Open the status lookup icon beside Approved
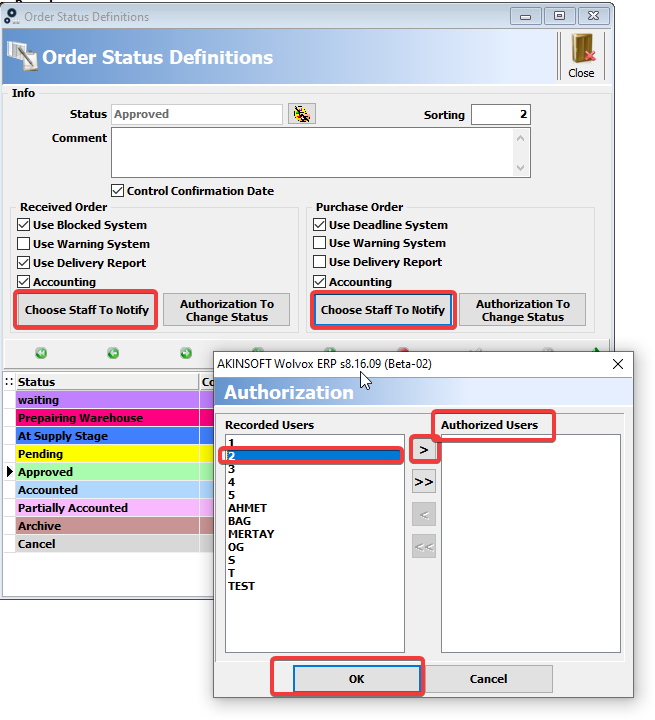 pos(302,113)
